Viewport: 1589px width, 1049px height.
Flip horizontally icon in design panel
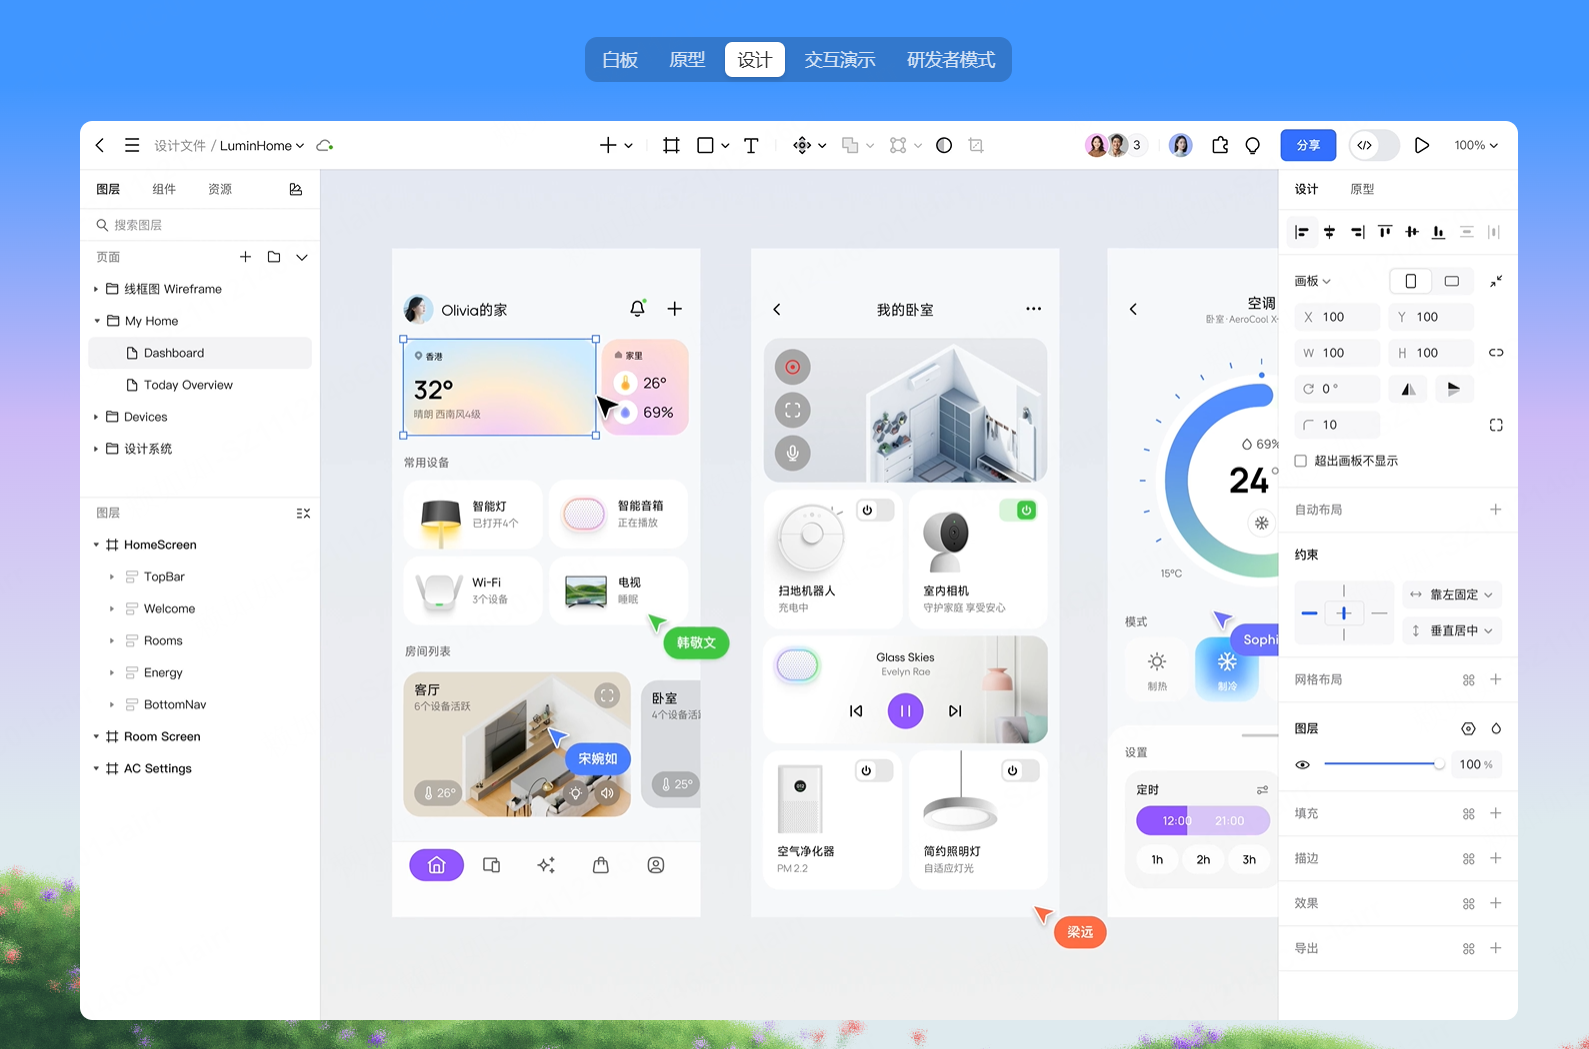tap(1408, 389)
